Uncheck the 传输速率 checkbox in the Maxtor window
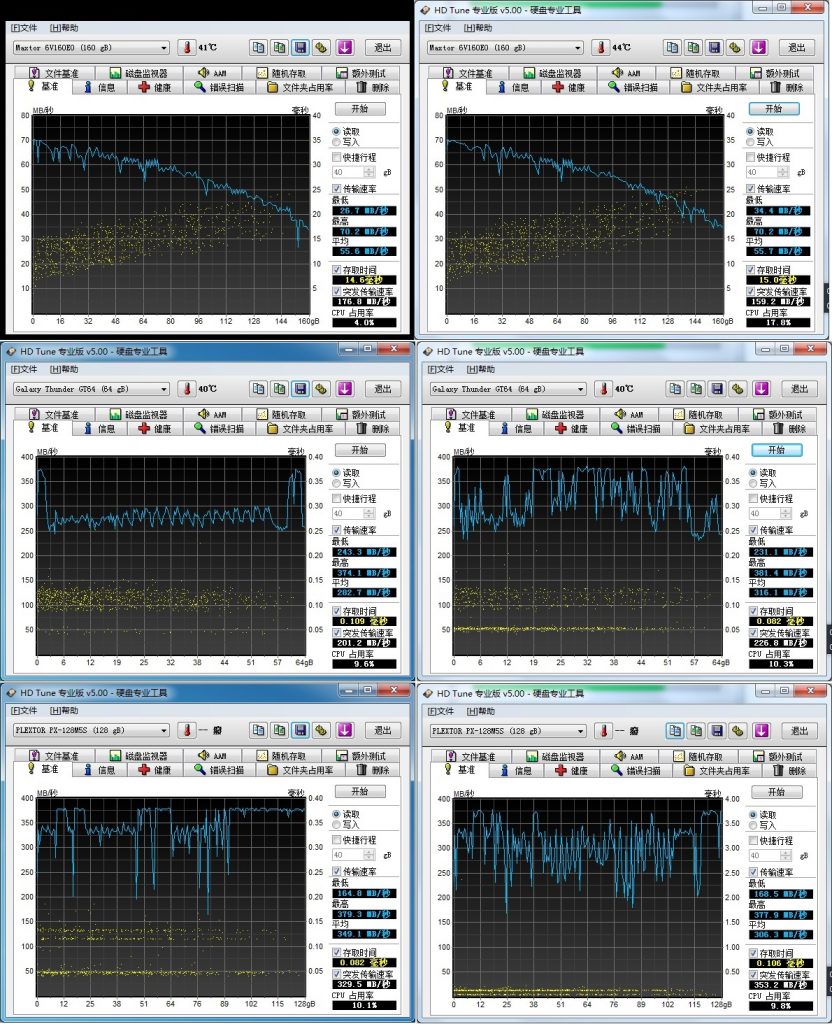 tap(336, 189)
